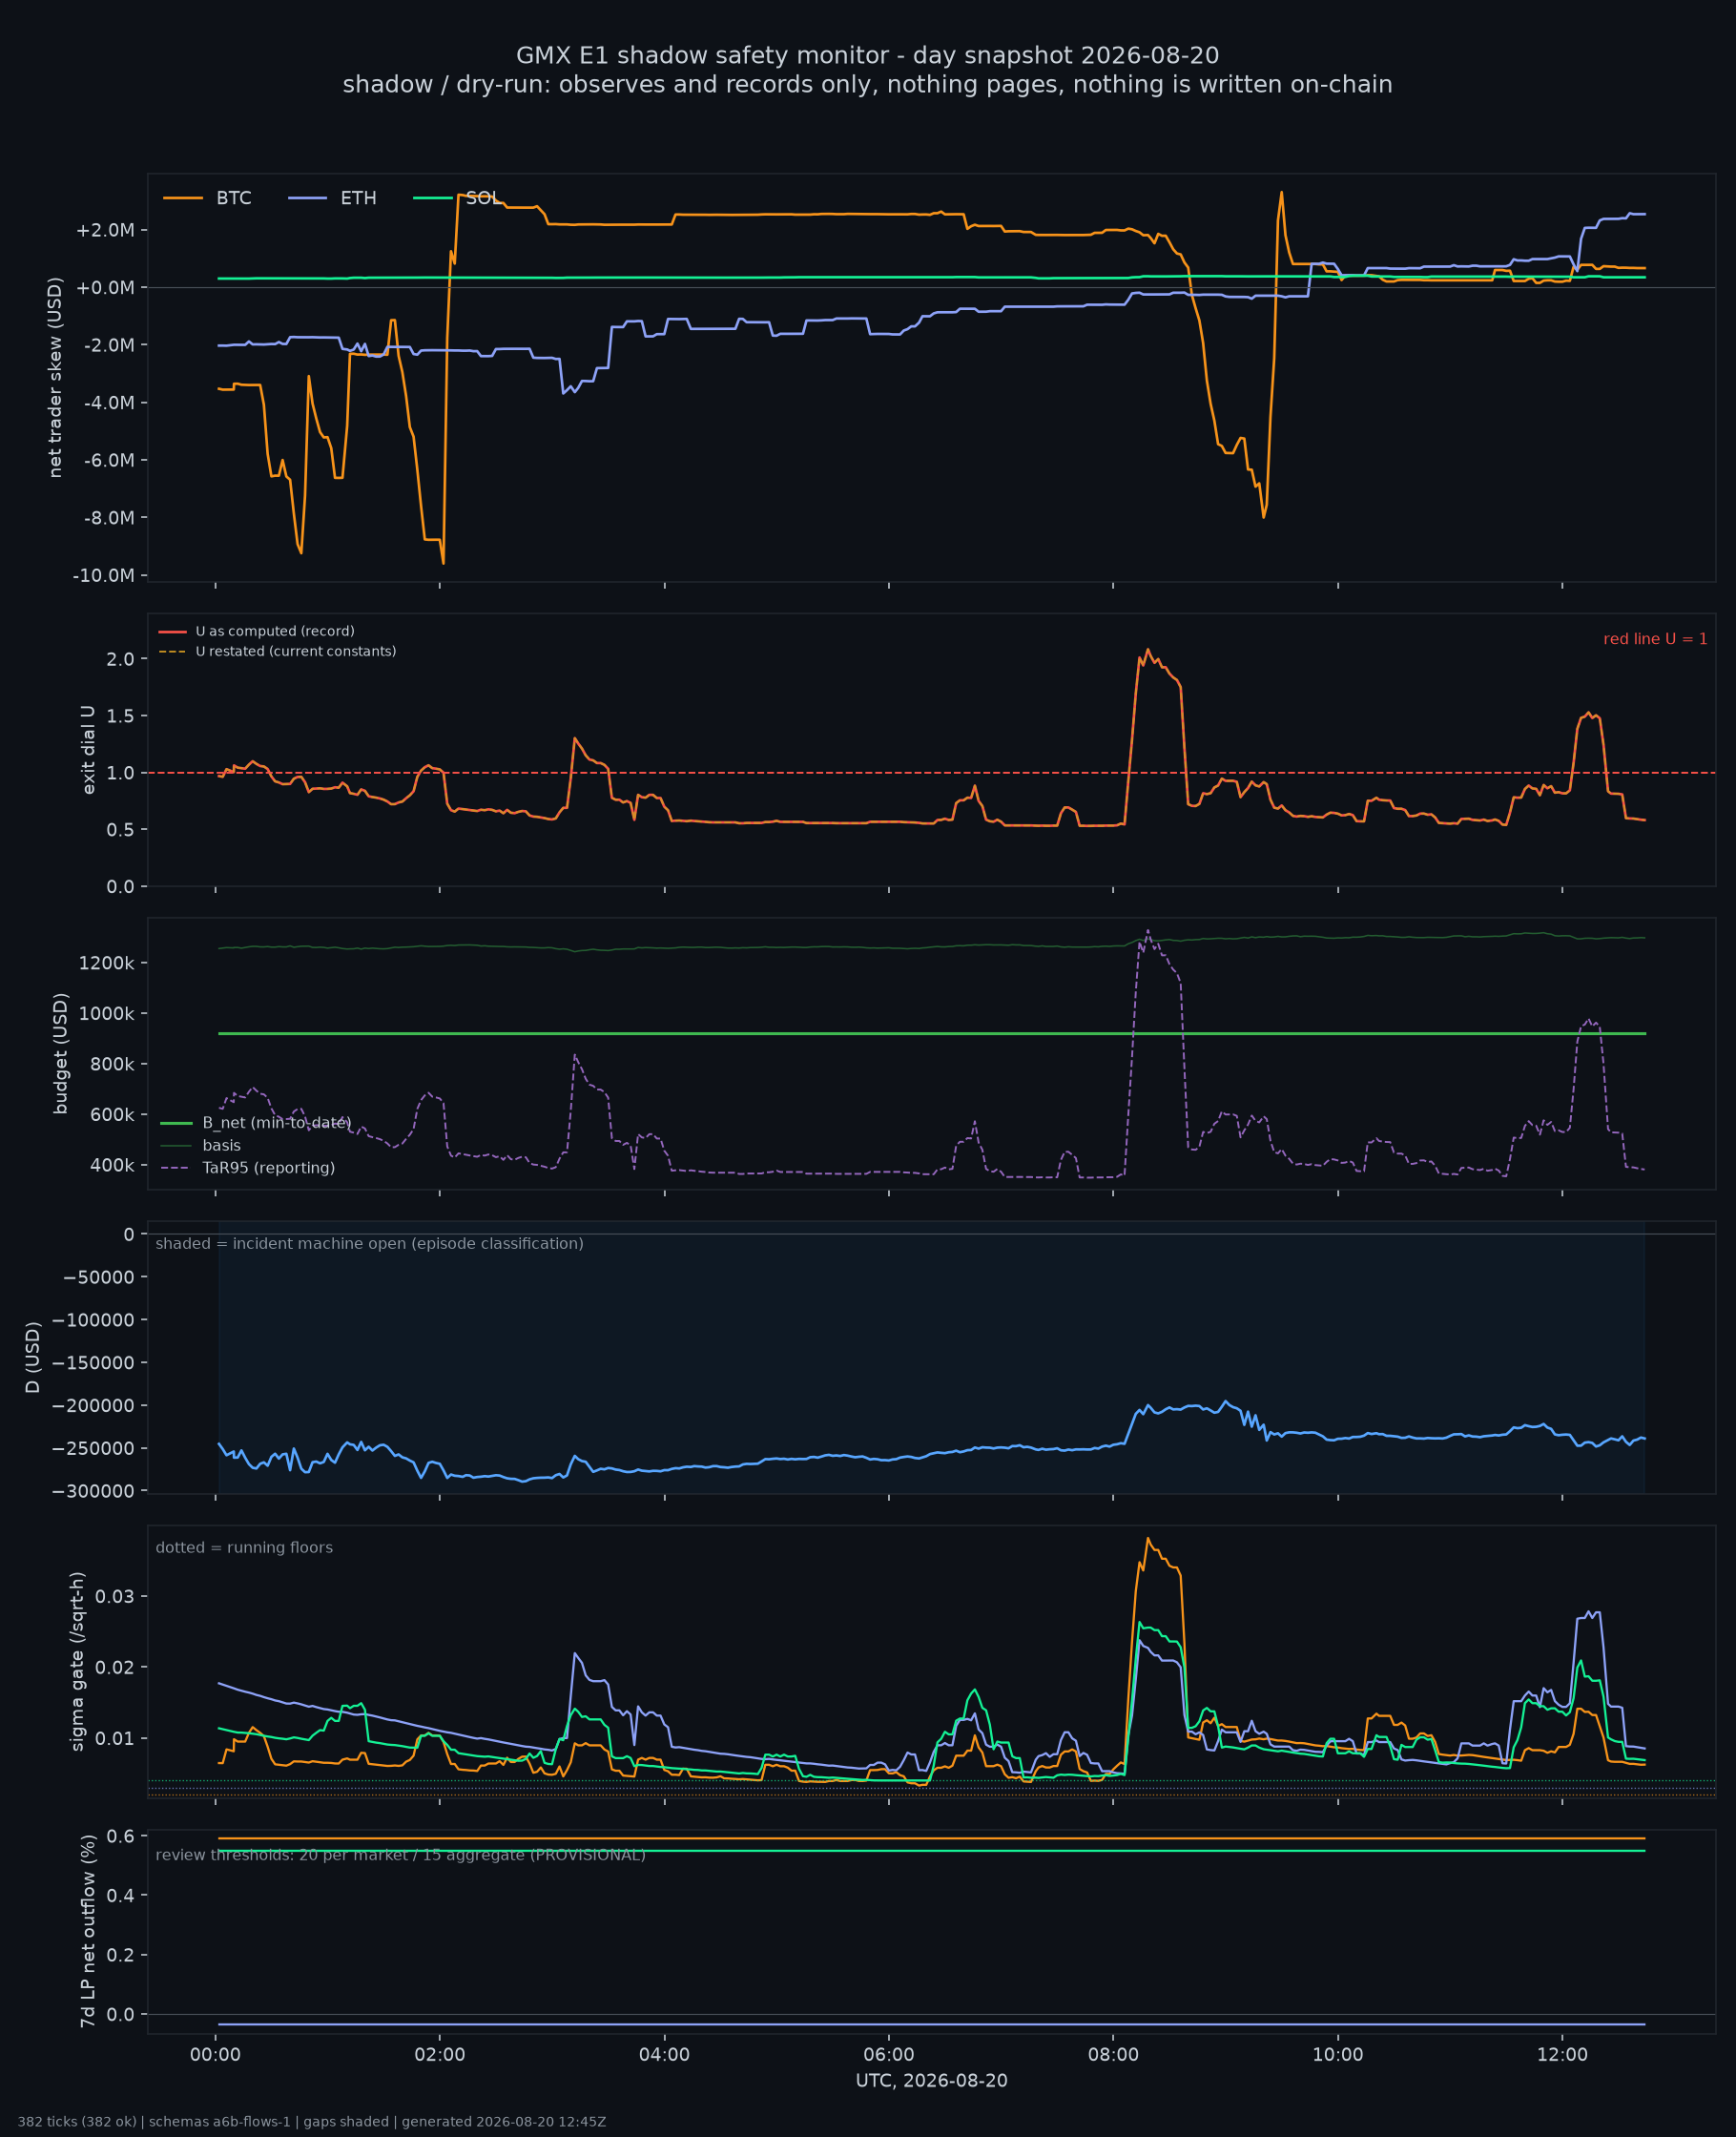Click the '1000k' budget tick label
This screenshot has width=1736, height=2137.
[x=107, y=1014]
